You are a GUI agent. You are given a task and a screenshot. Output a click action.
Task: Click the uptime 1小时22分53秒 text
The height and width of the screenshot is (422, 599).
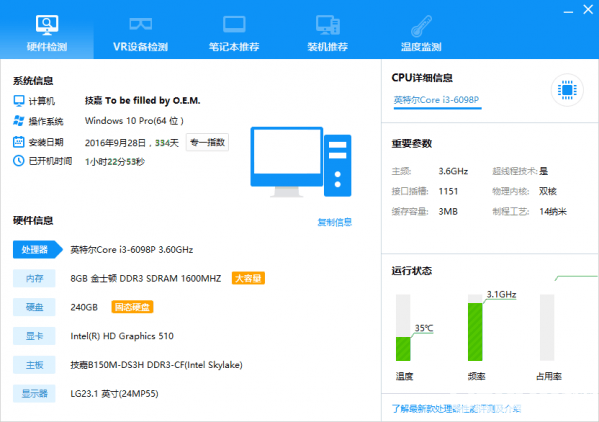point(115,162)
